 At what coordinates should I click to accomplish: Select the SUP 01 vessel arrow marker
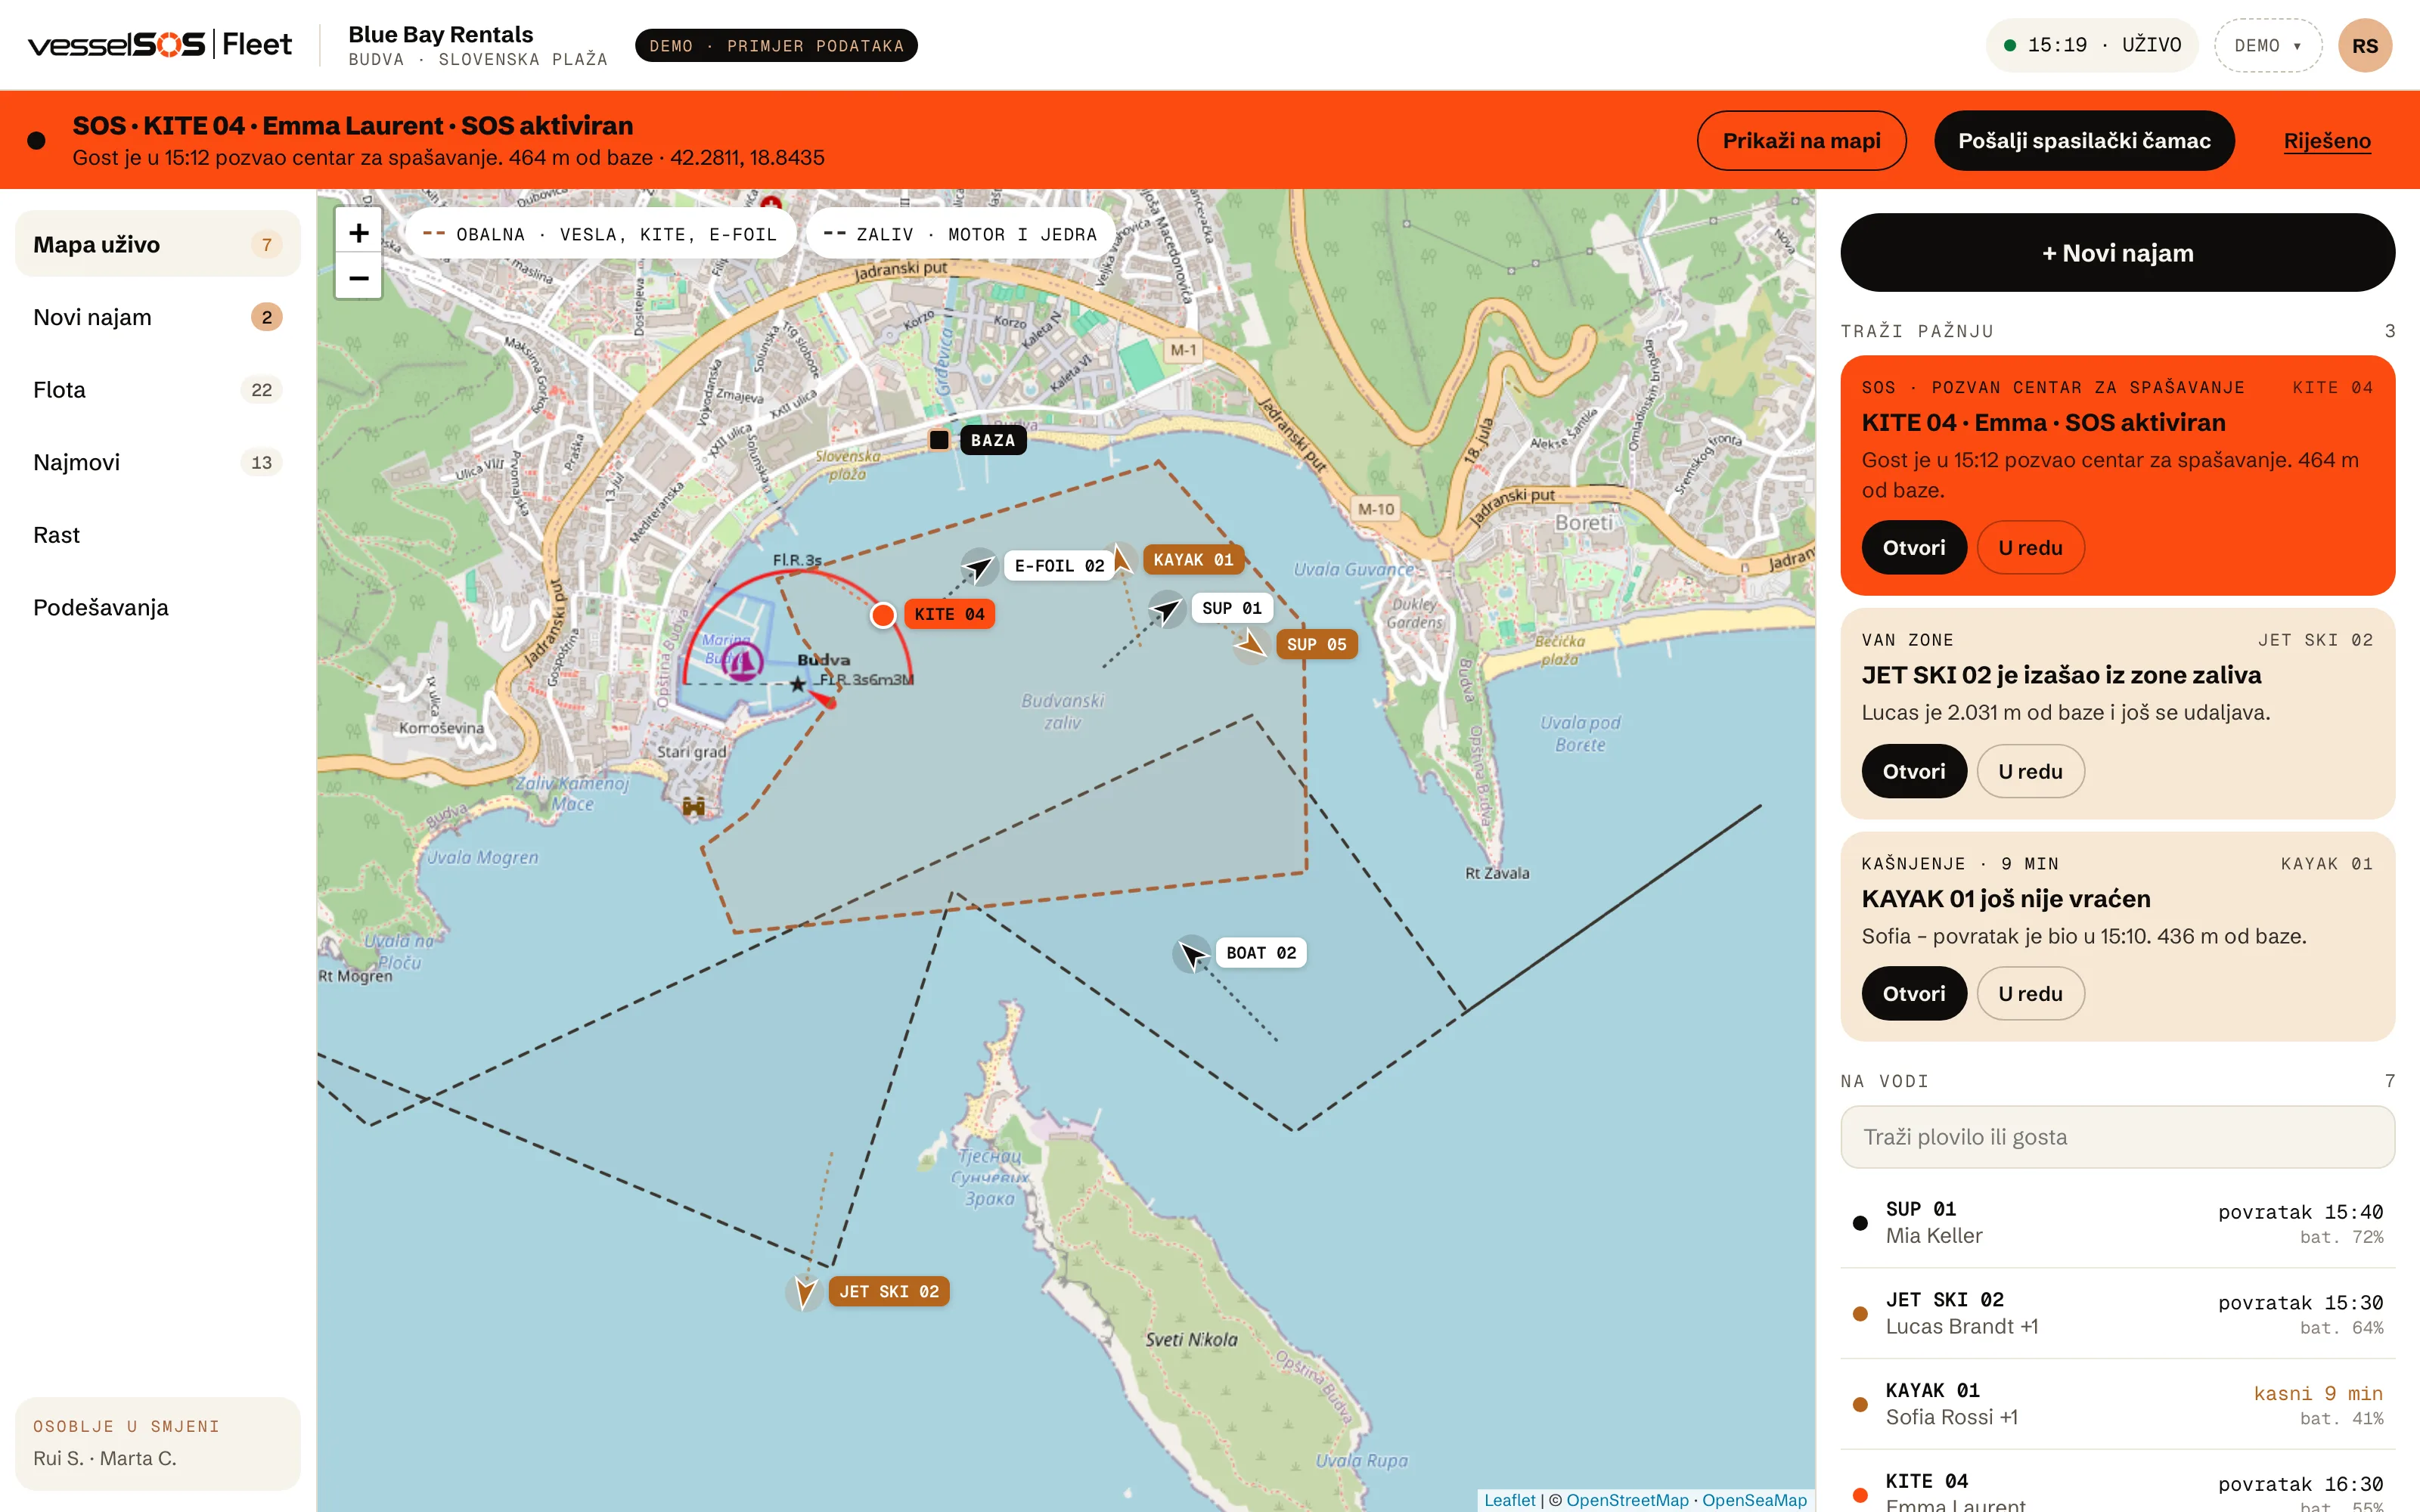click(1166, 609)
